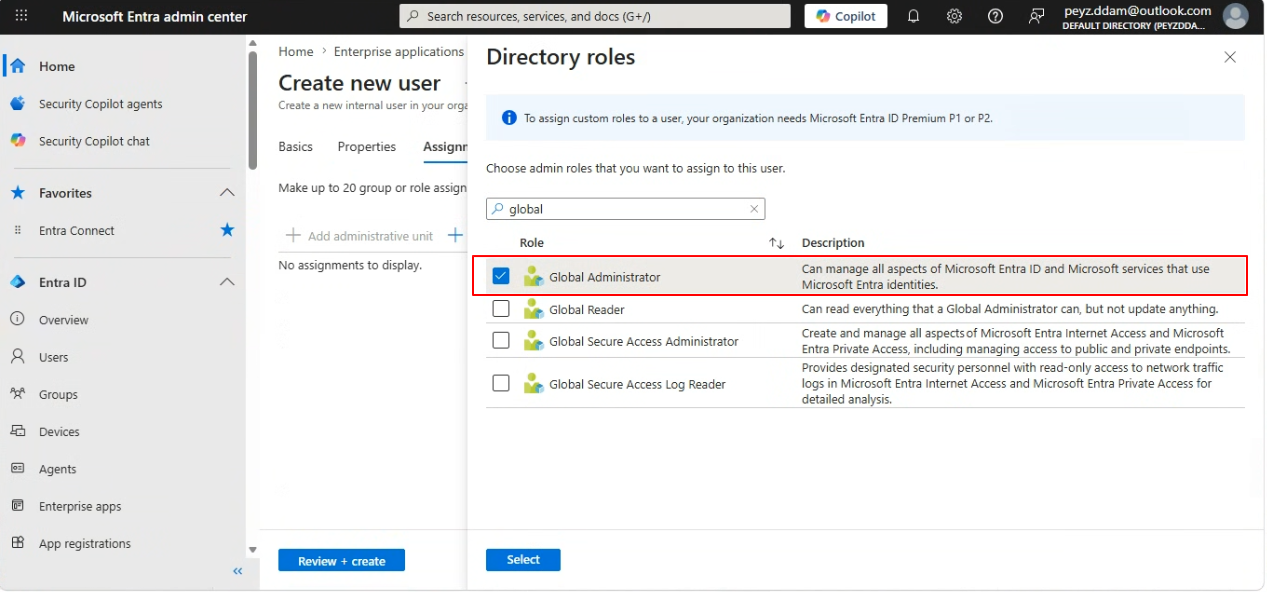The width and height of the screenshot is (1267, 592).
Task: Open the help question mark icon
Action: (995, 16)
